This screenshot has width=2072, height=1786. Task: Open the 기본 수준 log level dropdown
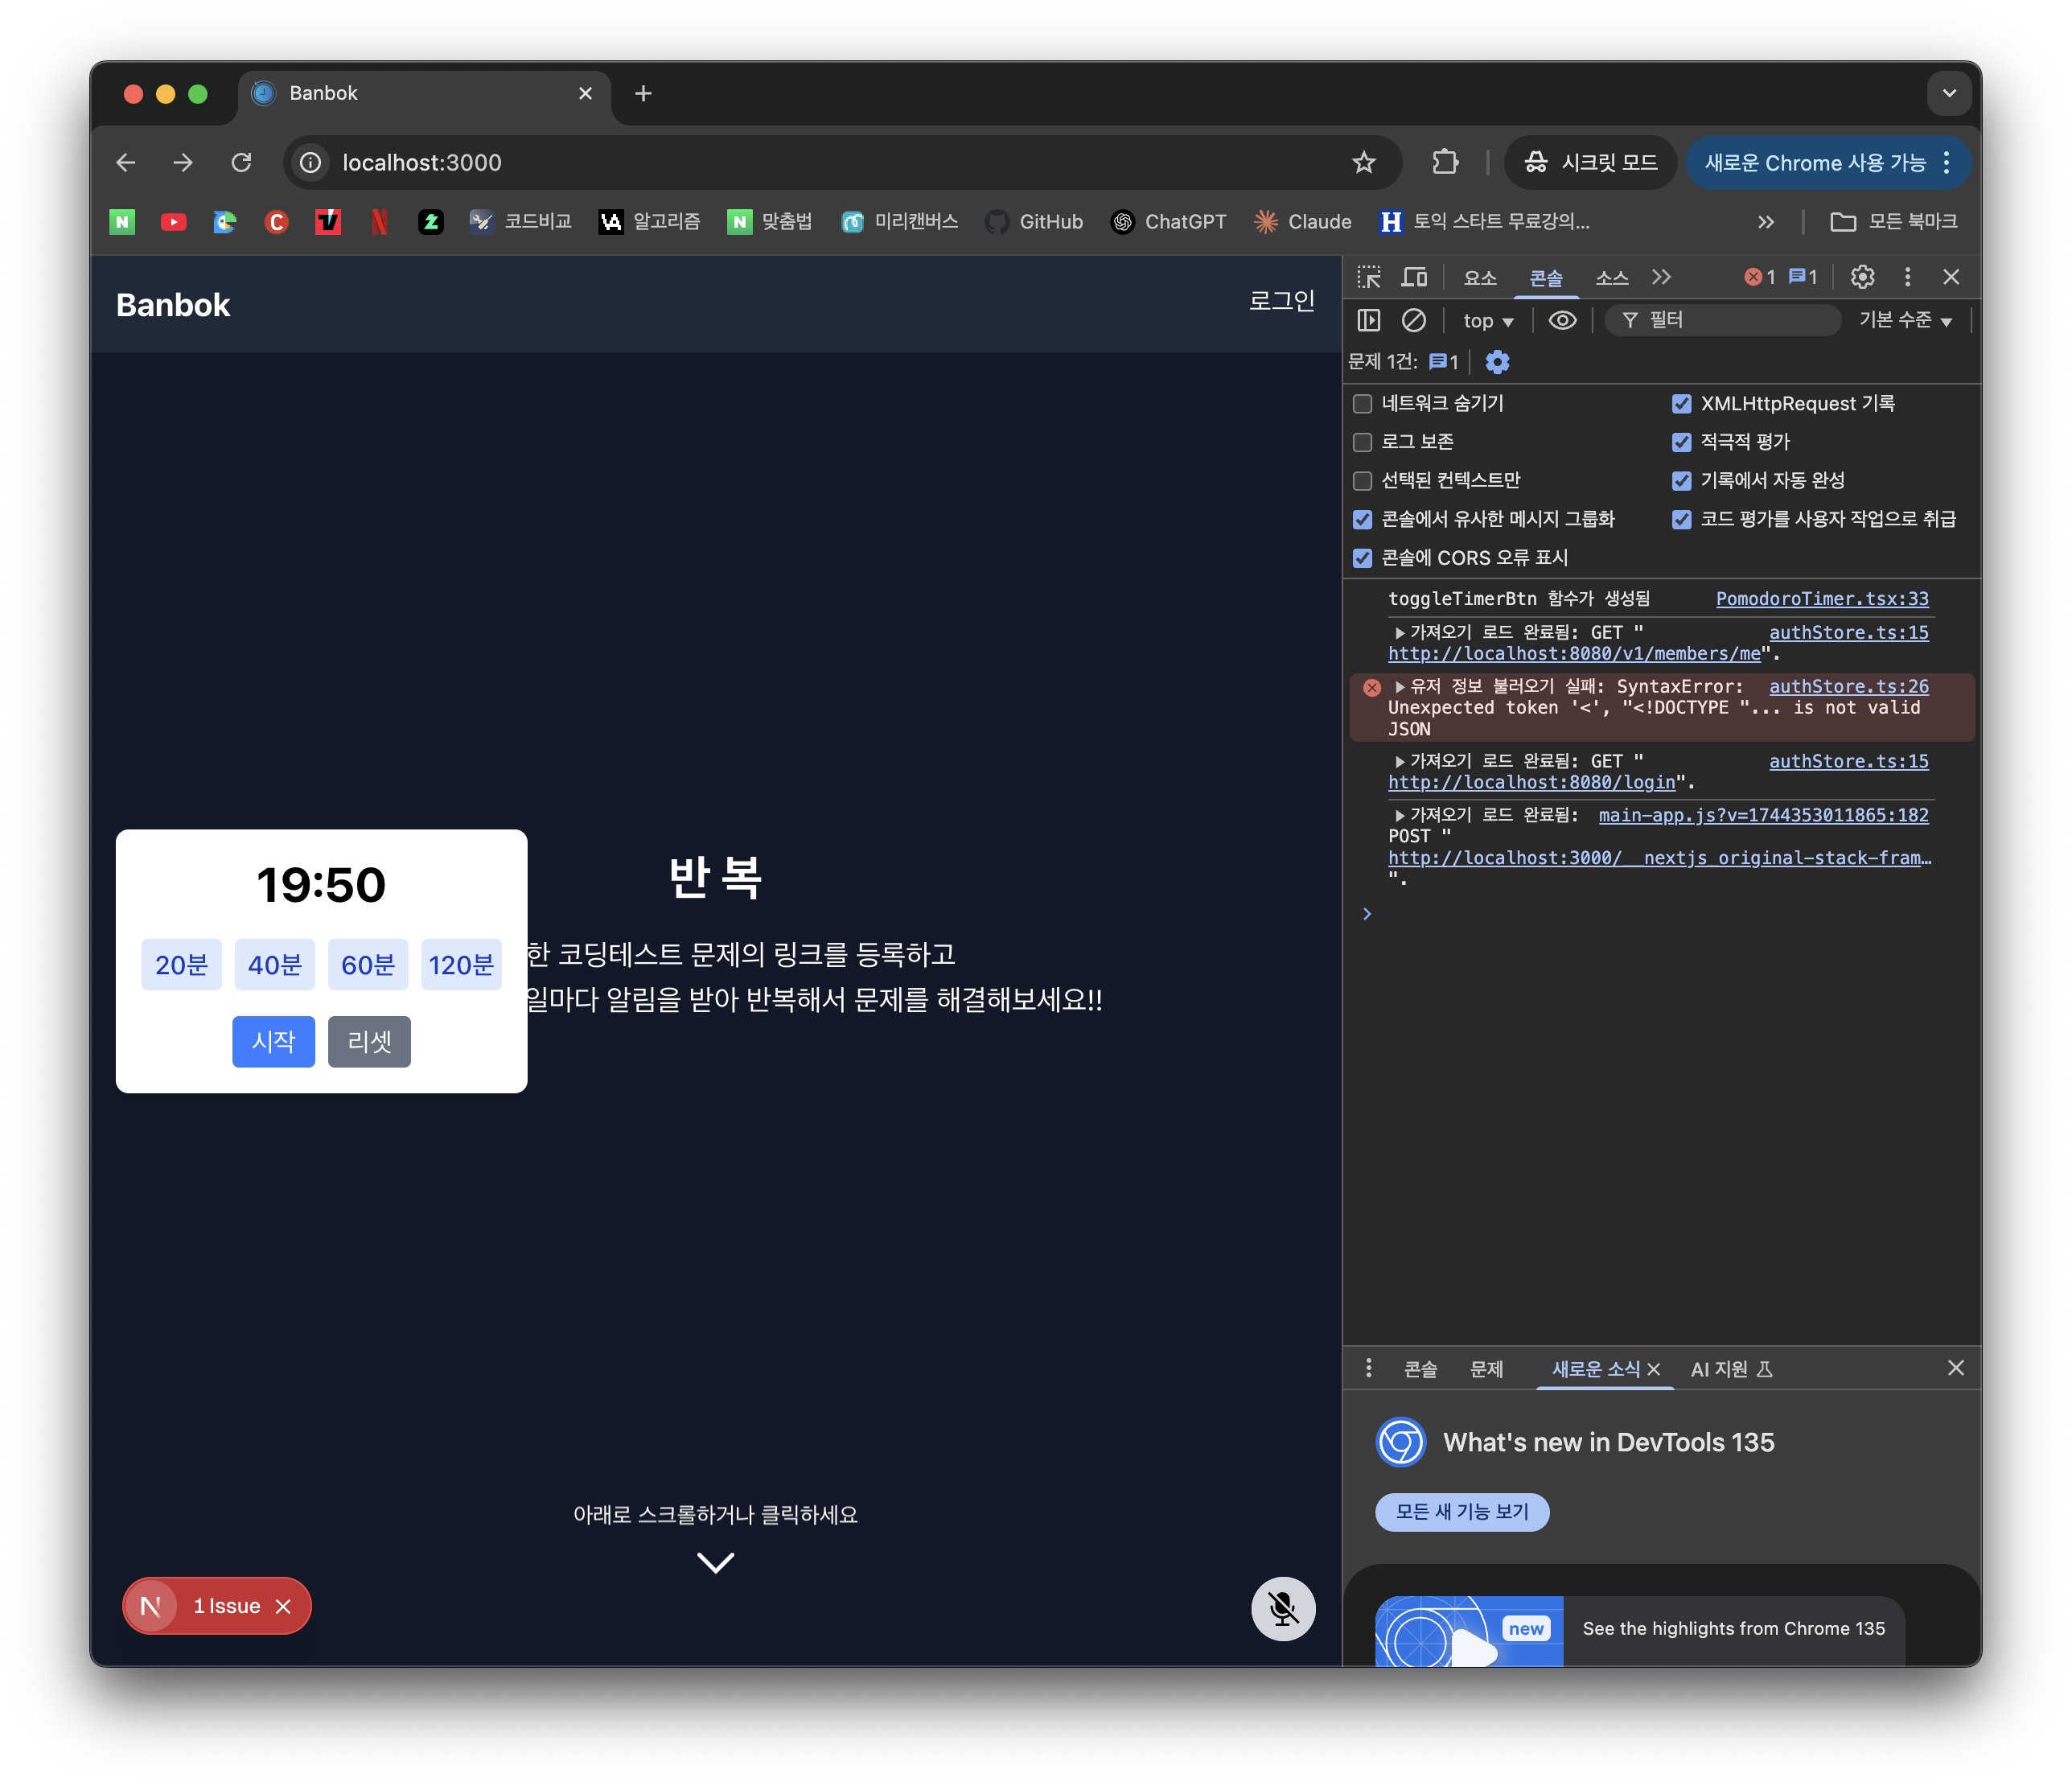[1905, 320]
